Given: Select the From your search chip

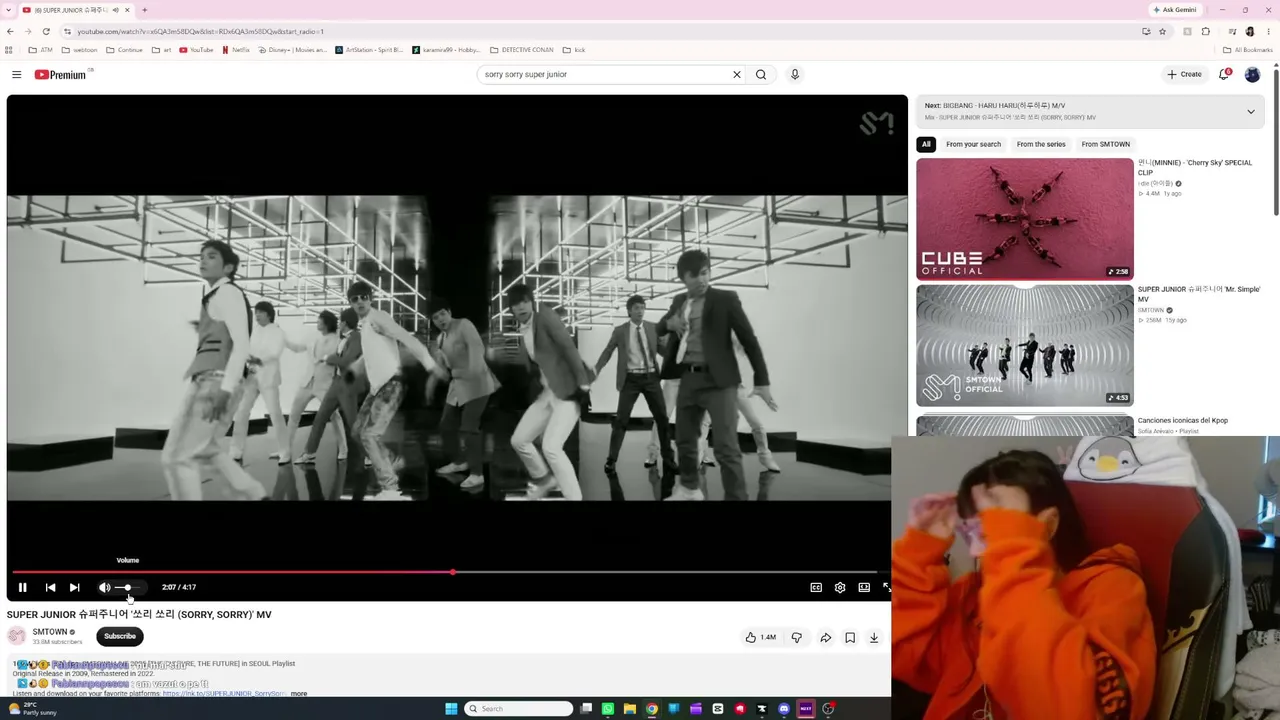Looking at the screenshot, I should (x=973, y=144).
